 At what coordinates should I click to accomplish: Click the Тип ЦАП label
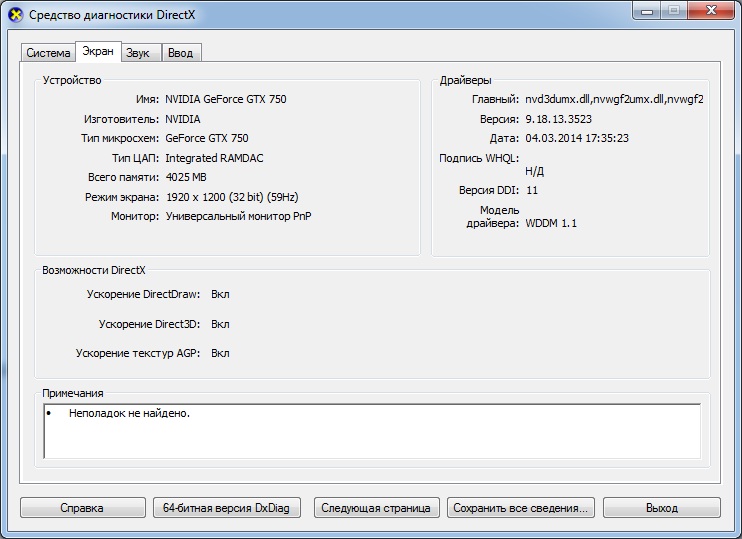(135, 158)
